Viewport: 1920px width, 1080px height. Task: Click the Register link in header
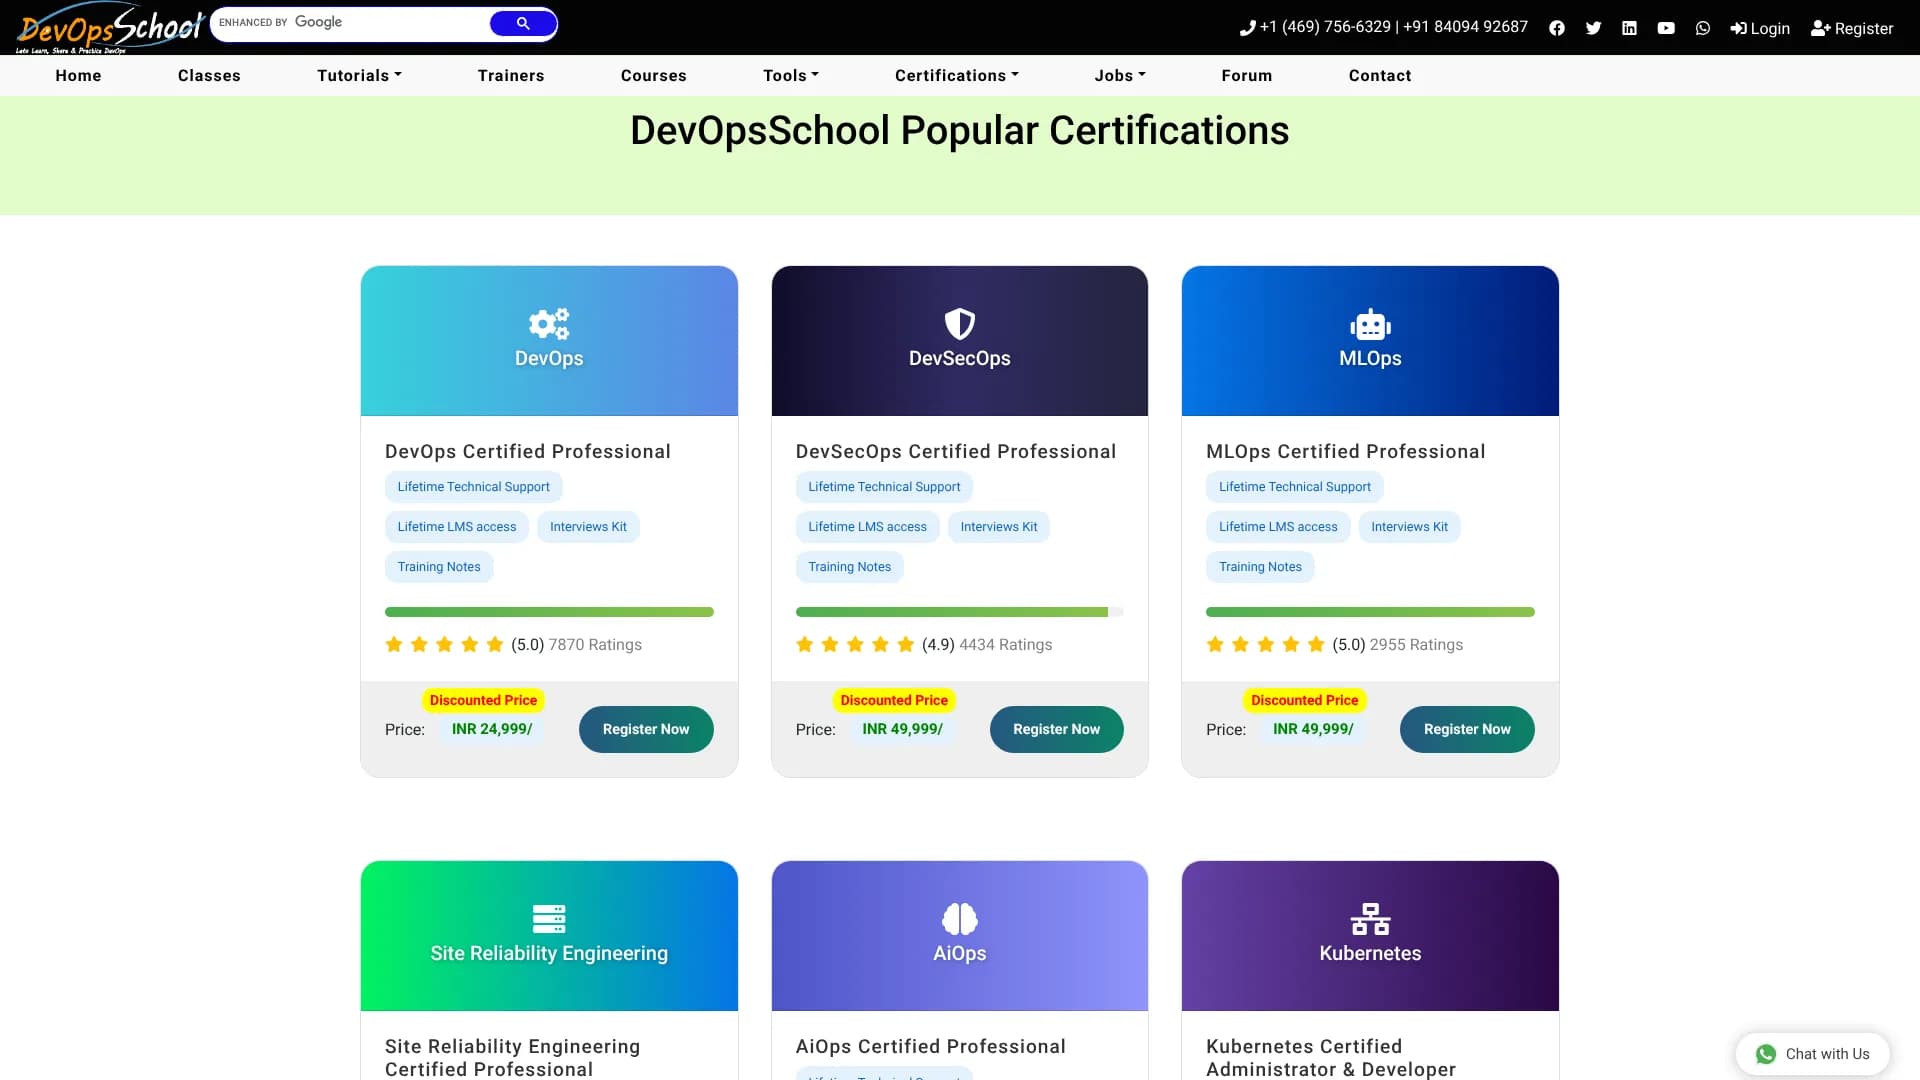click(1852, 28)
